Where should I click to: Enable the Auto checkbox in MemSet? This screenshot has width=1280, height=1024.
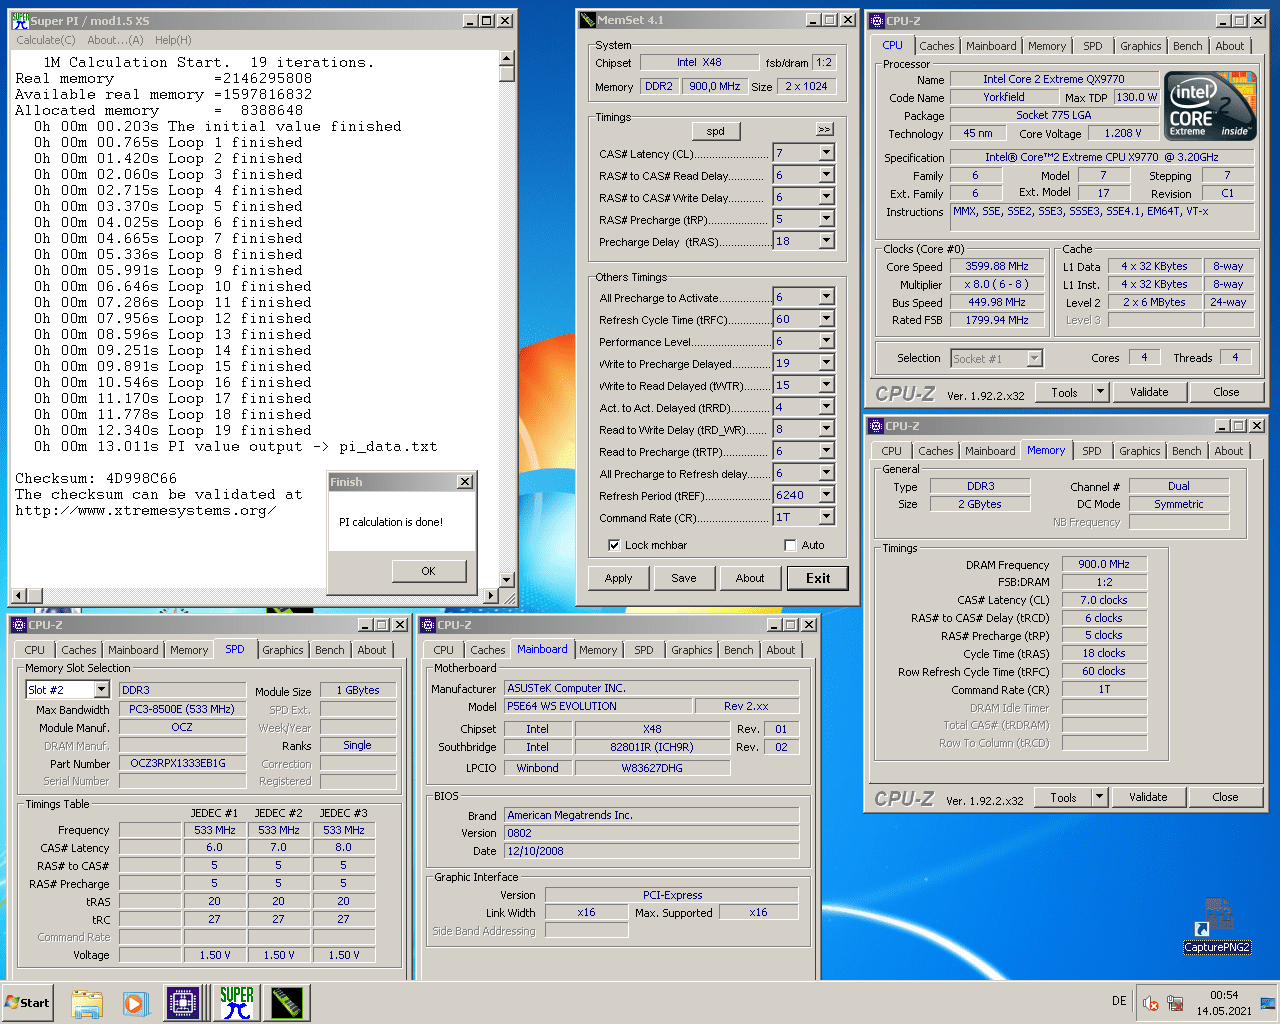click(791, 545)
